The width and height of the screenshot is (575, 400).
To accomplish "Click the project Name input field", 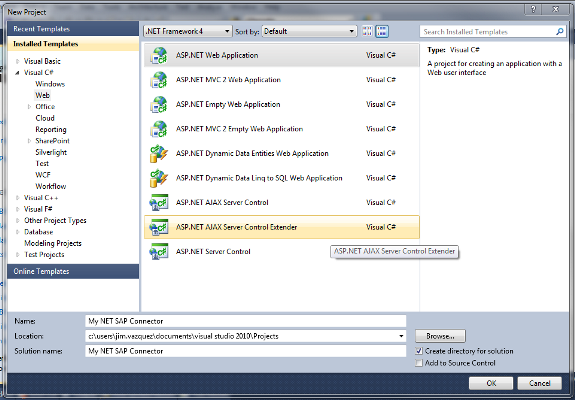I will point(245,321).
